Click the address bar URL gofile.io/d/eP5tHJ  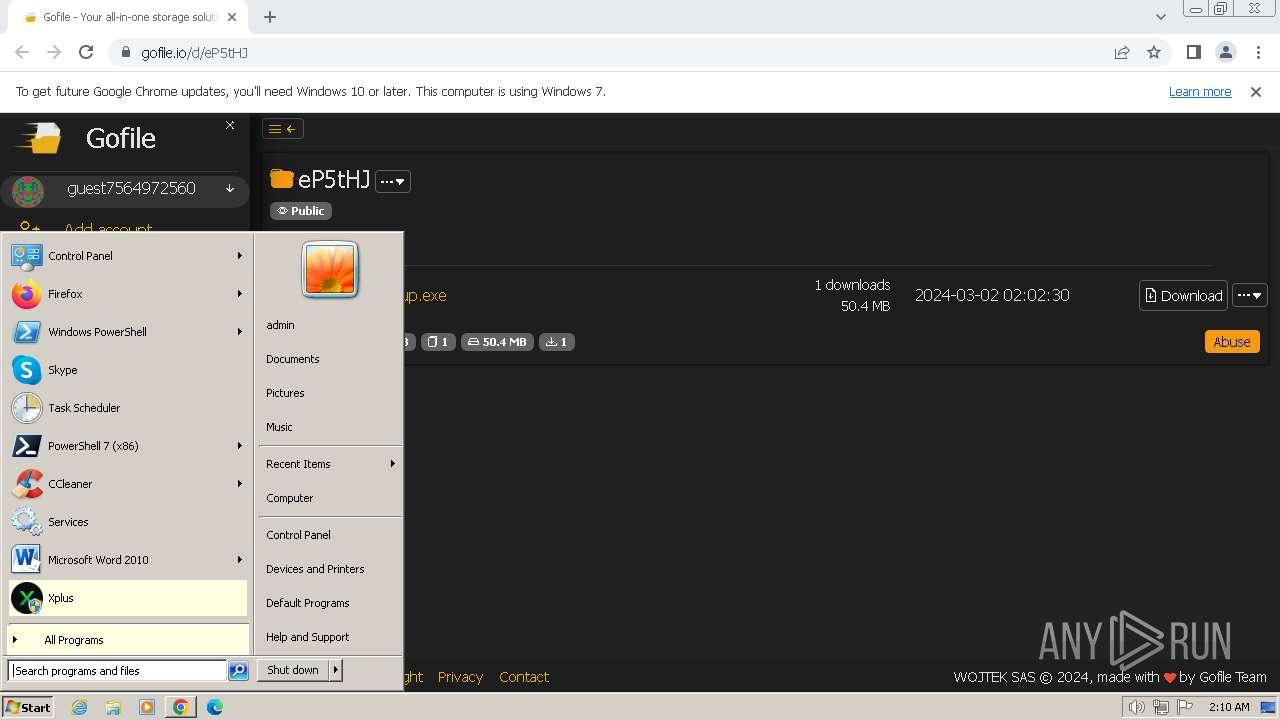[x=194, y=53]
